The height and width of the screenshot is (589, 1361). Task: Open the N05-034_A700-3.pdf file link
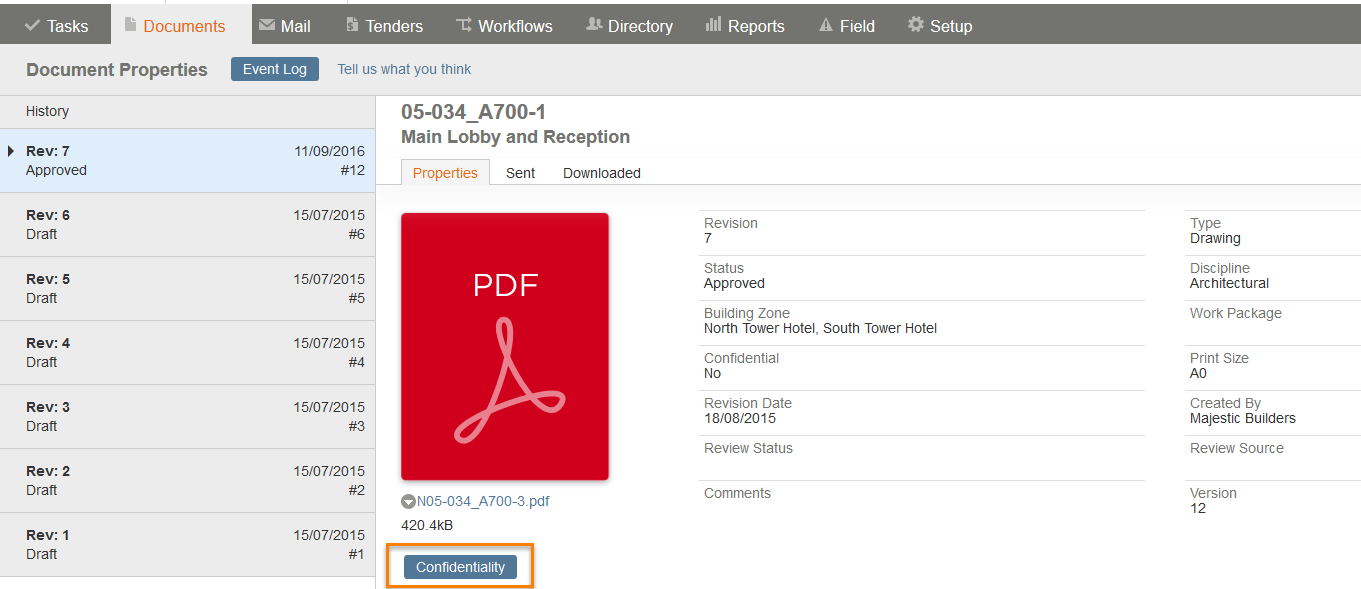point(483,502)
